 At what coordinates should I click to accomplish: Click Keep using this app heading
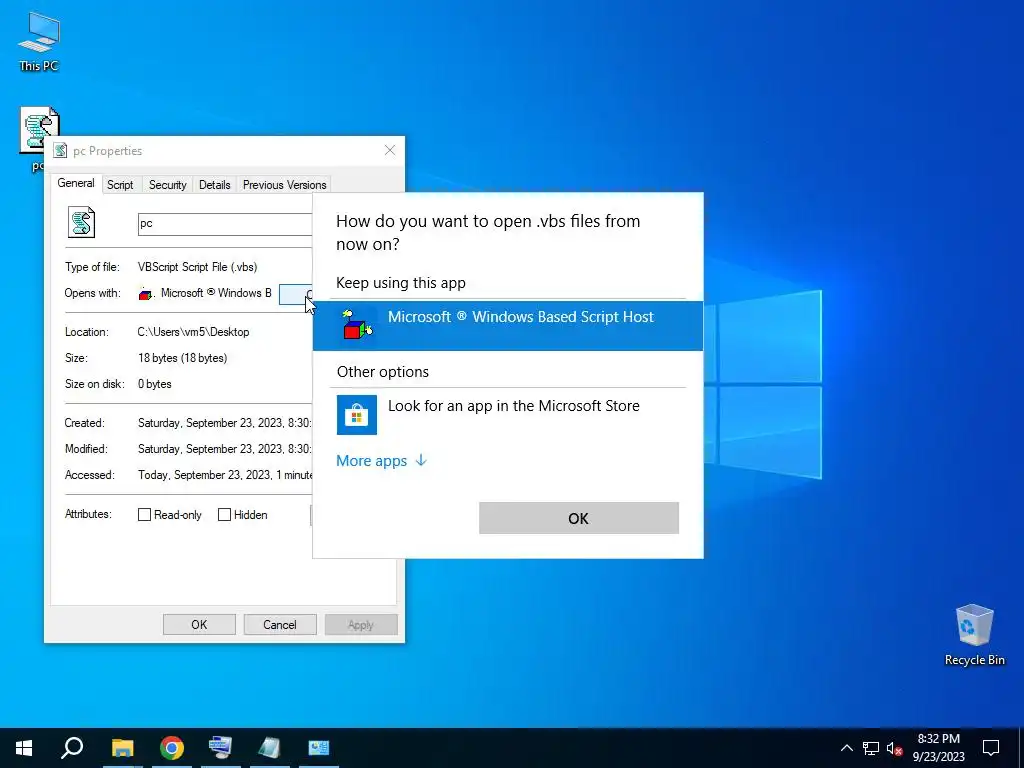pos(401,283)
